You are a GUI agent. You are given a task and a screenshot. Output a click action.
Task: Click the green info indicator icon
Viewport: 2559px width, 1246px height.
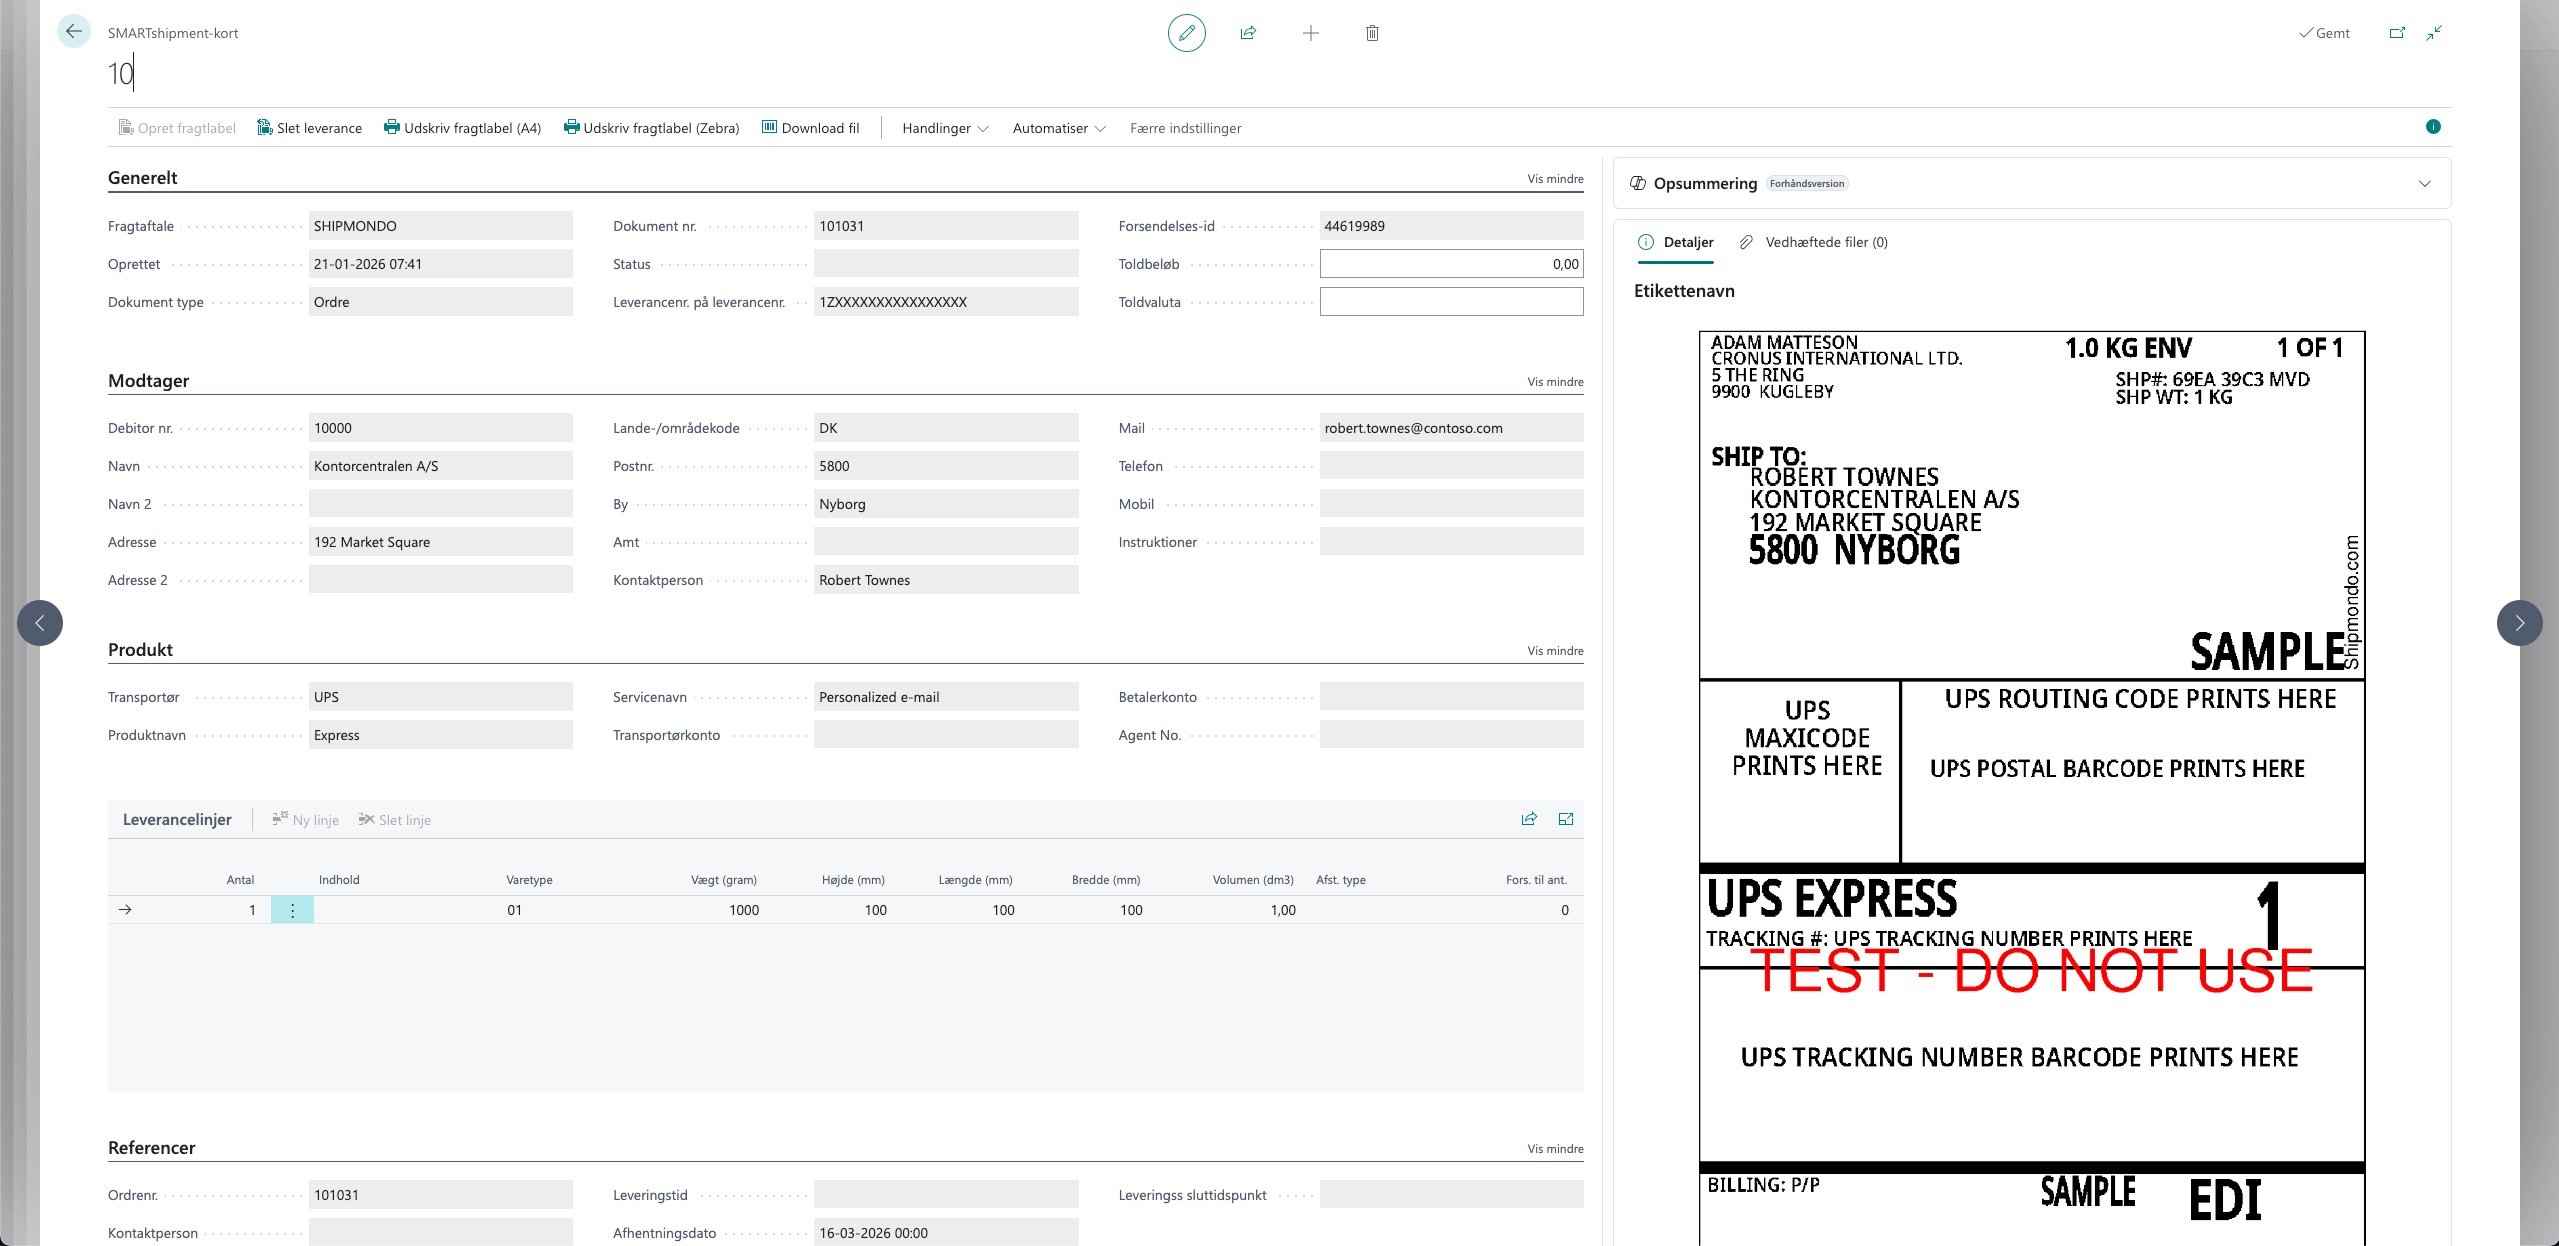click(2433, 127)
